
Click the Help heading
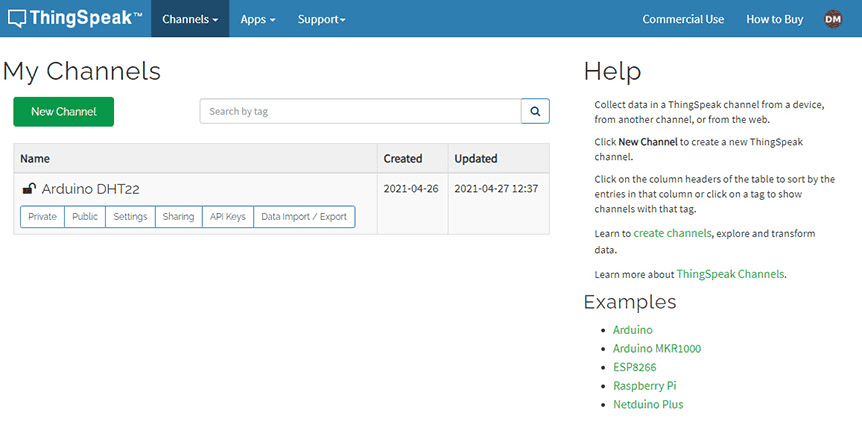click(612, 71)
